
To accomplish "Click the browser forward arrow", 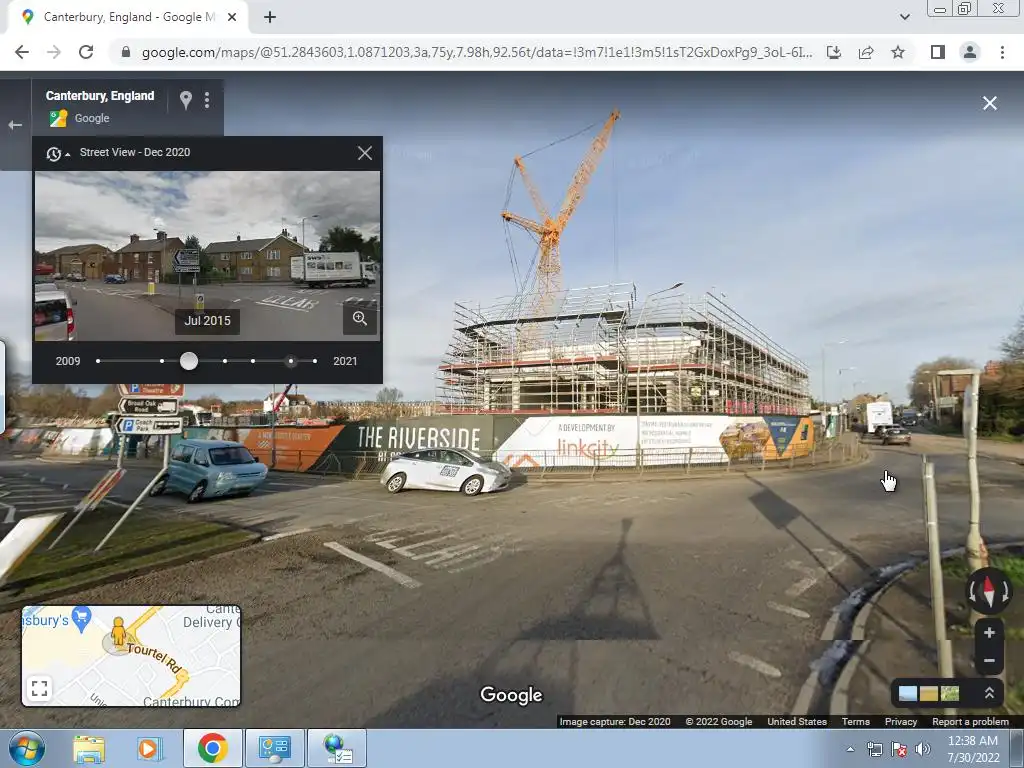I will tap(54, 52).
